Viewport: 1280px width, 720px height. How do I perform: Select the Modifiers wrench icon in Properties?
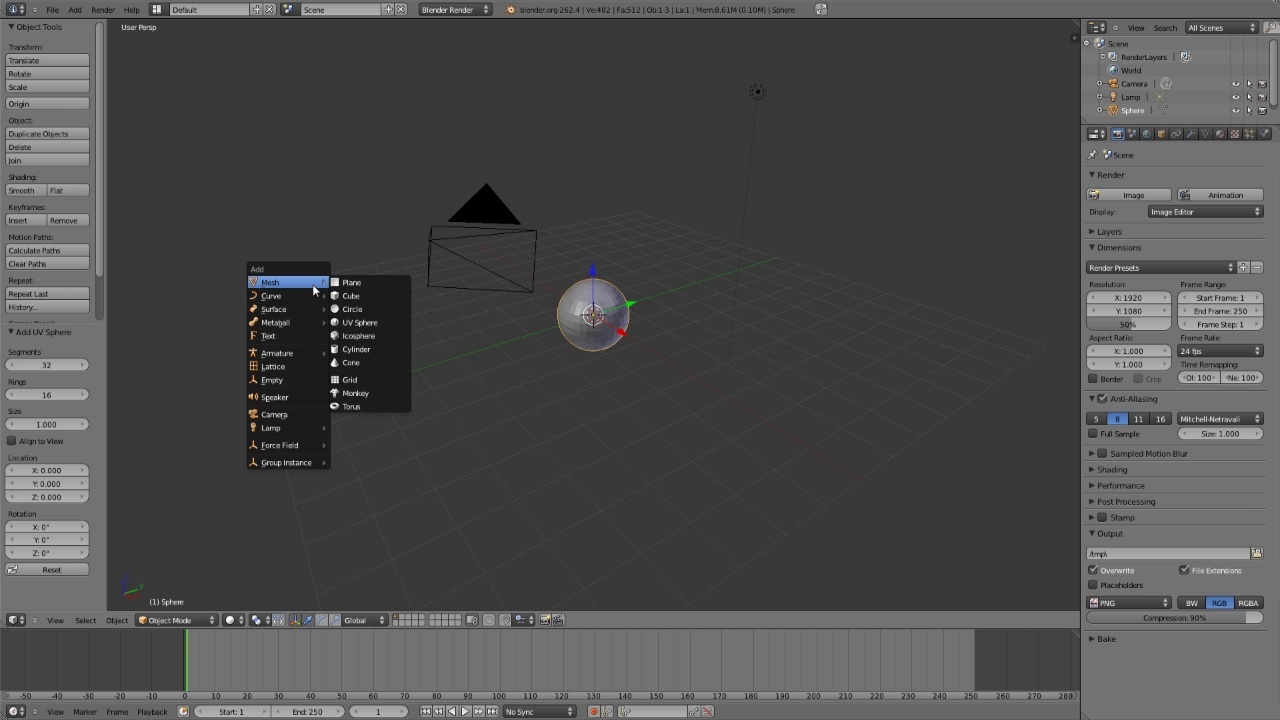(1191, 133)
